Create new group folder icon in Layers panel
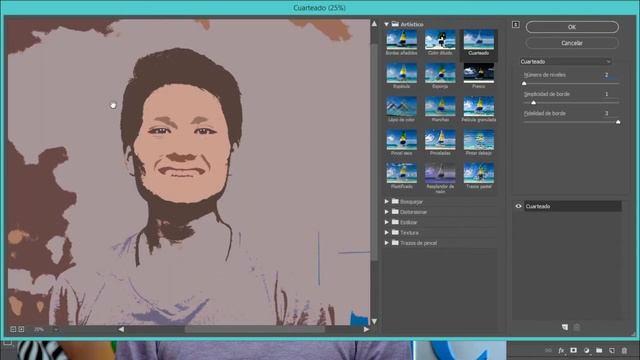The image size is (640, 360). (x=599, y=350)
